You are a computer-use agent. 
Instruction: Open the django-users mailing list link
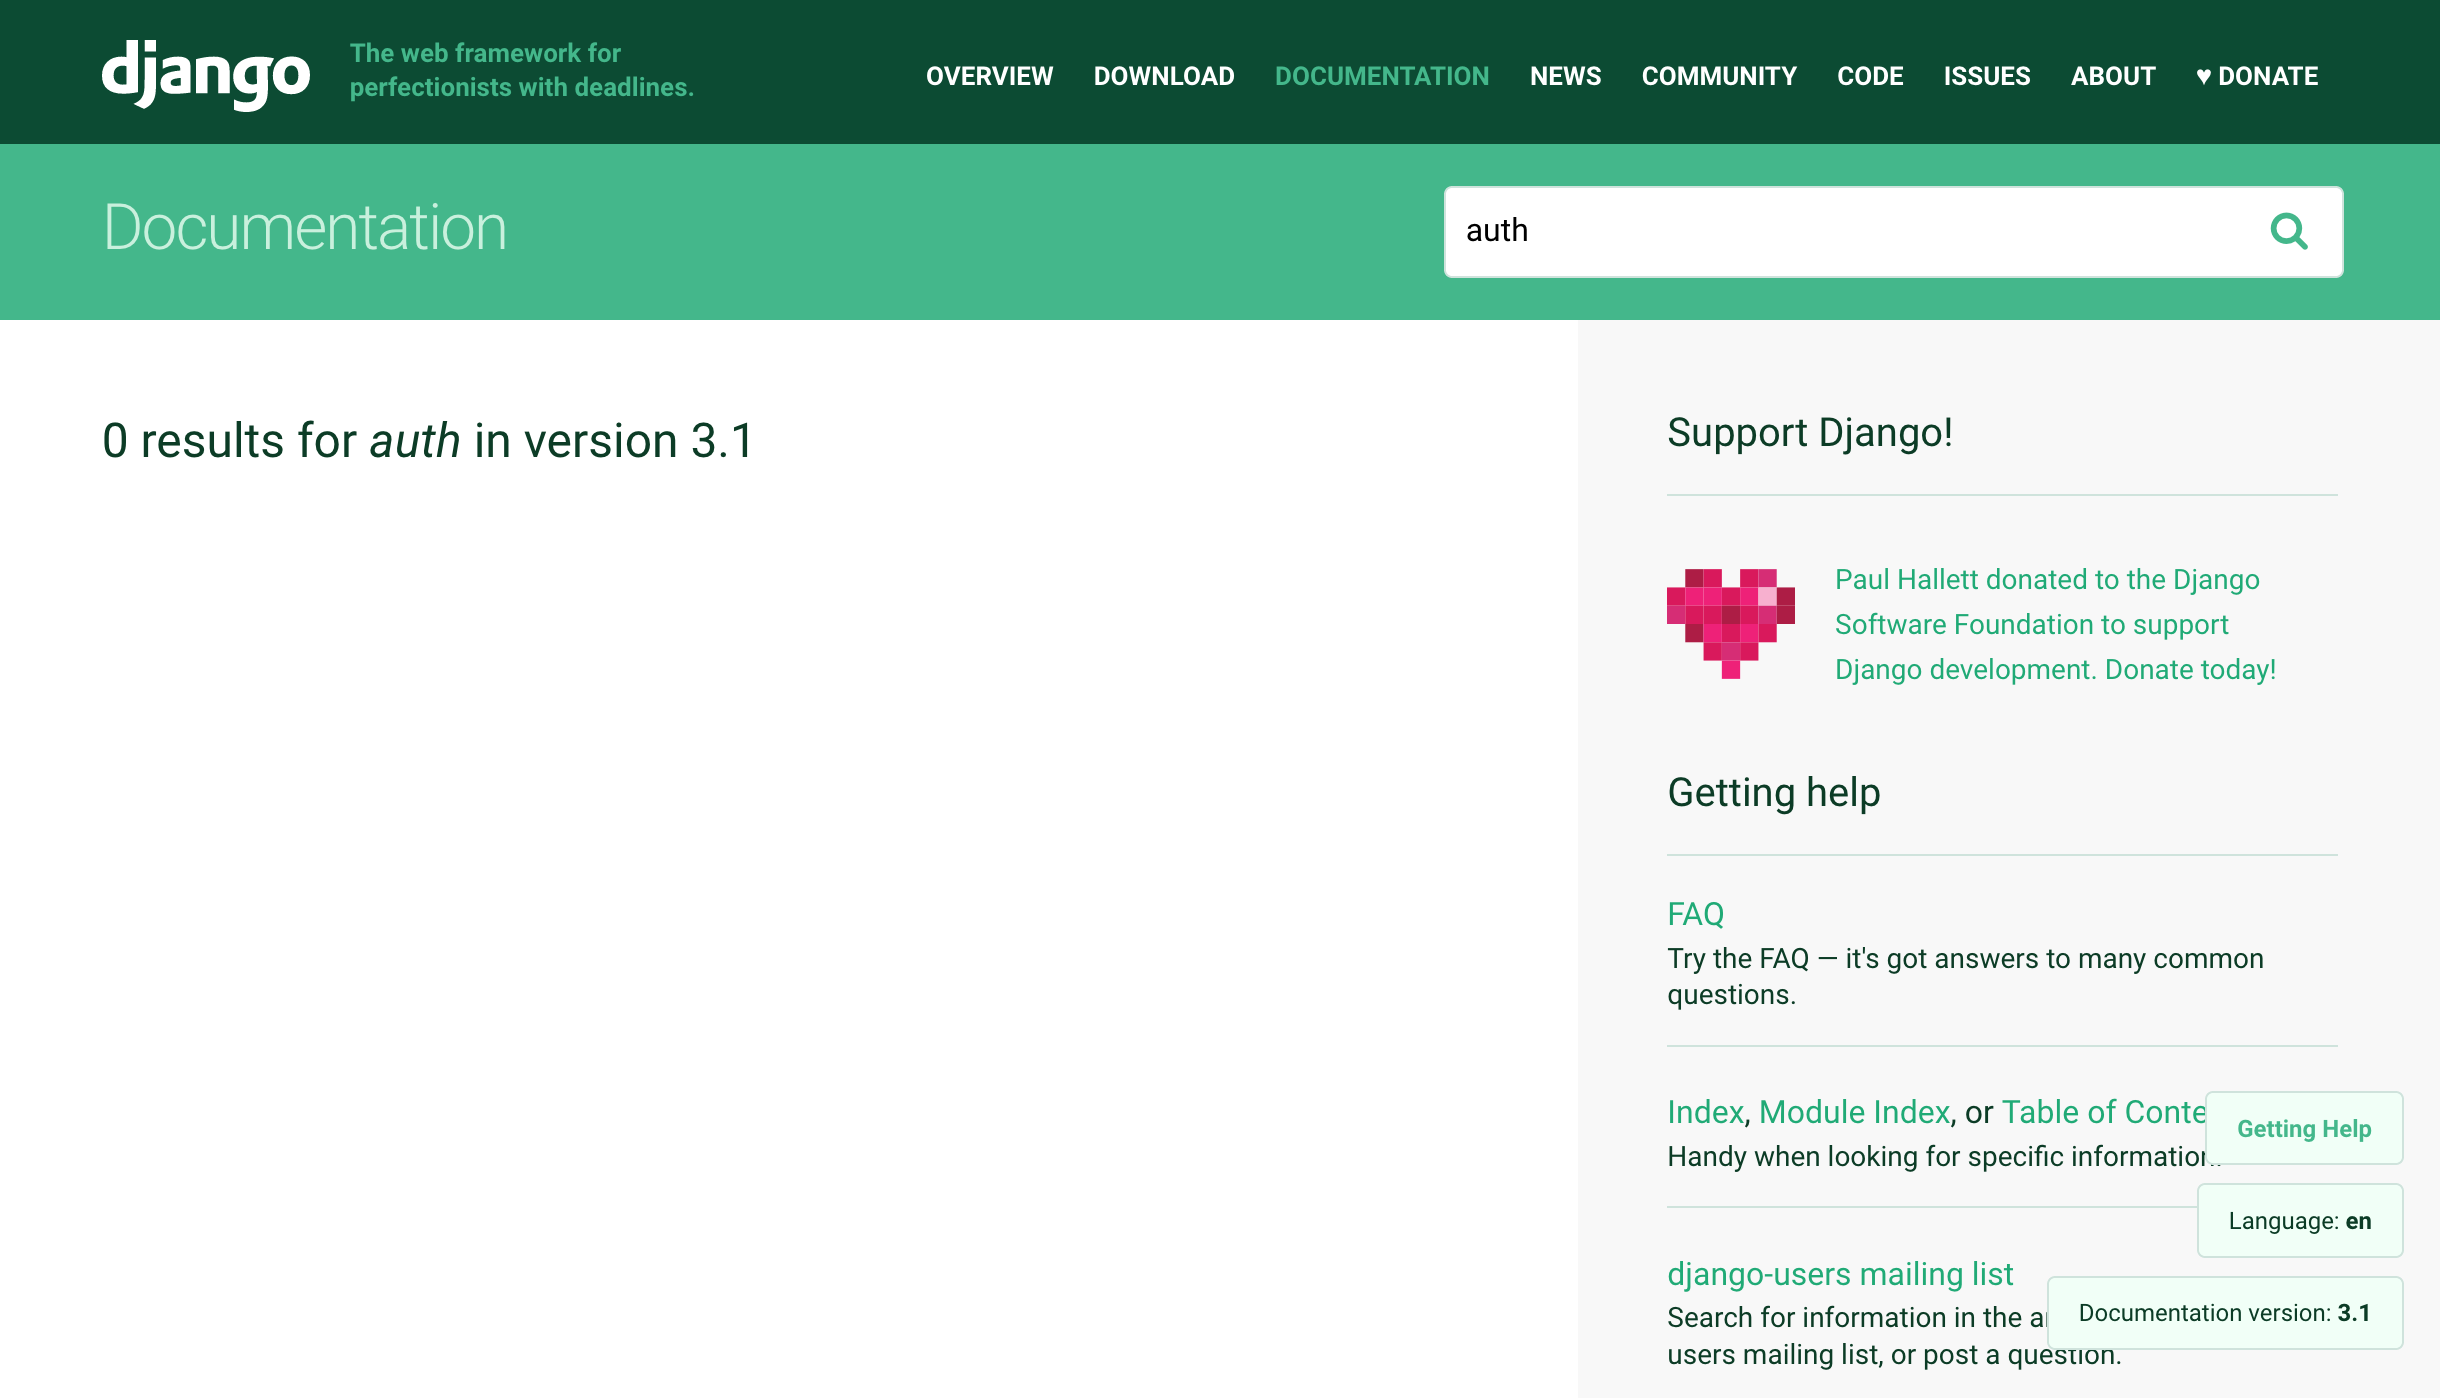(1840, 1273)
